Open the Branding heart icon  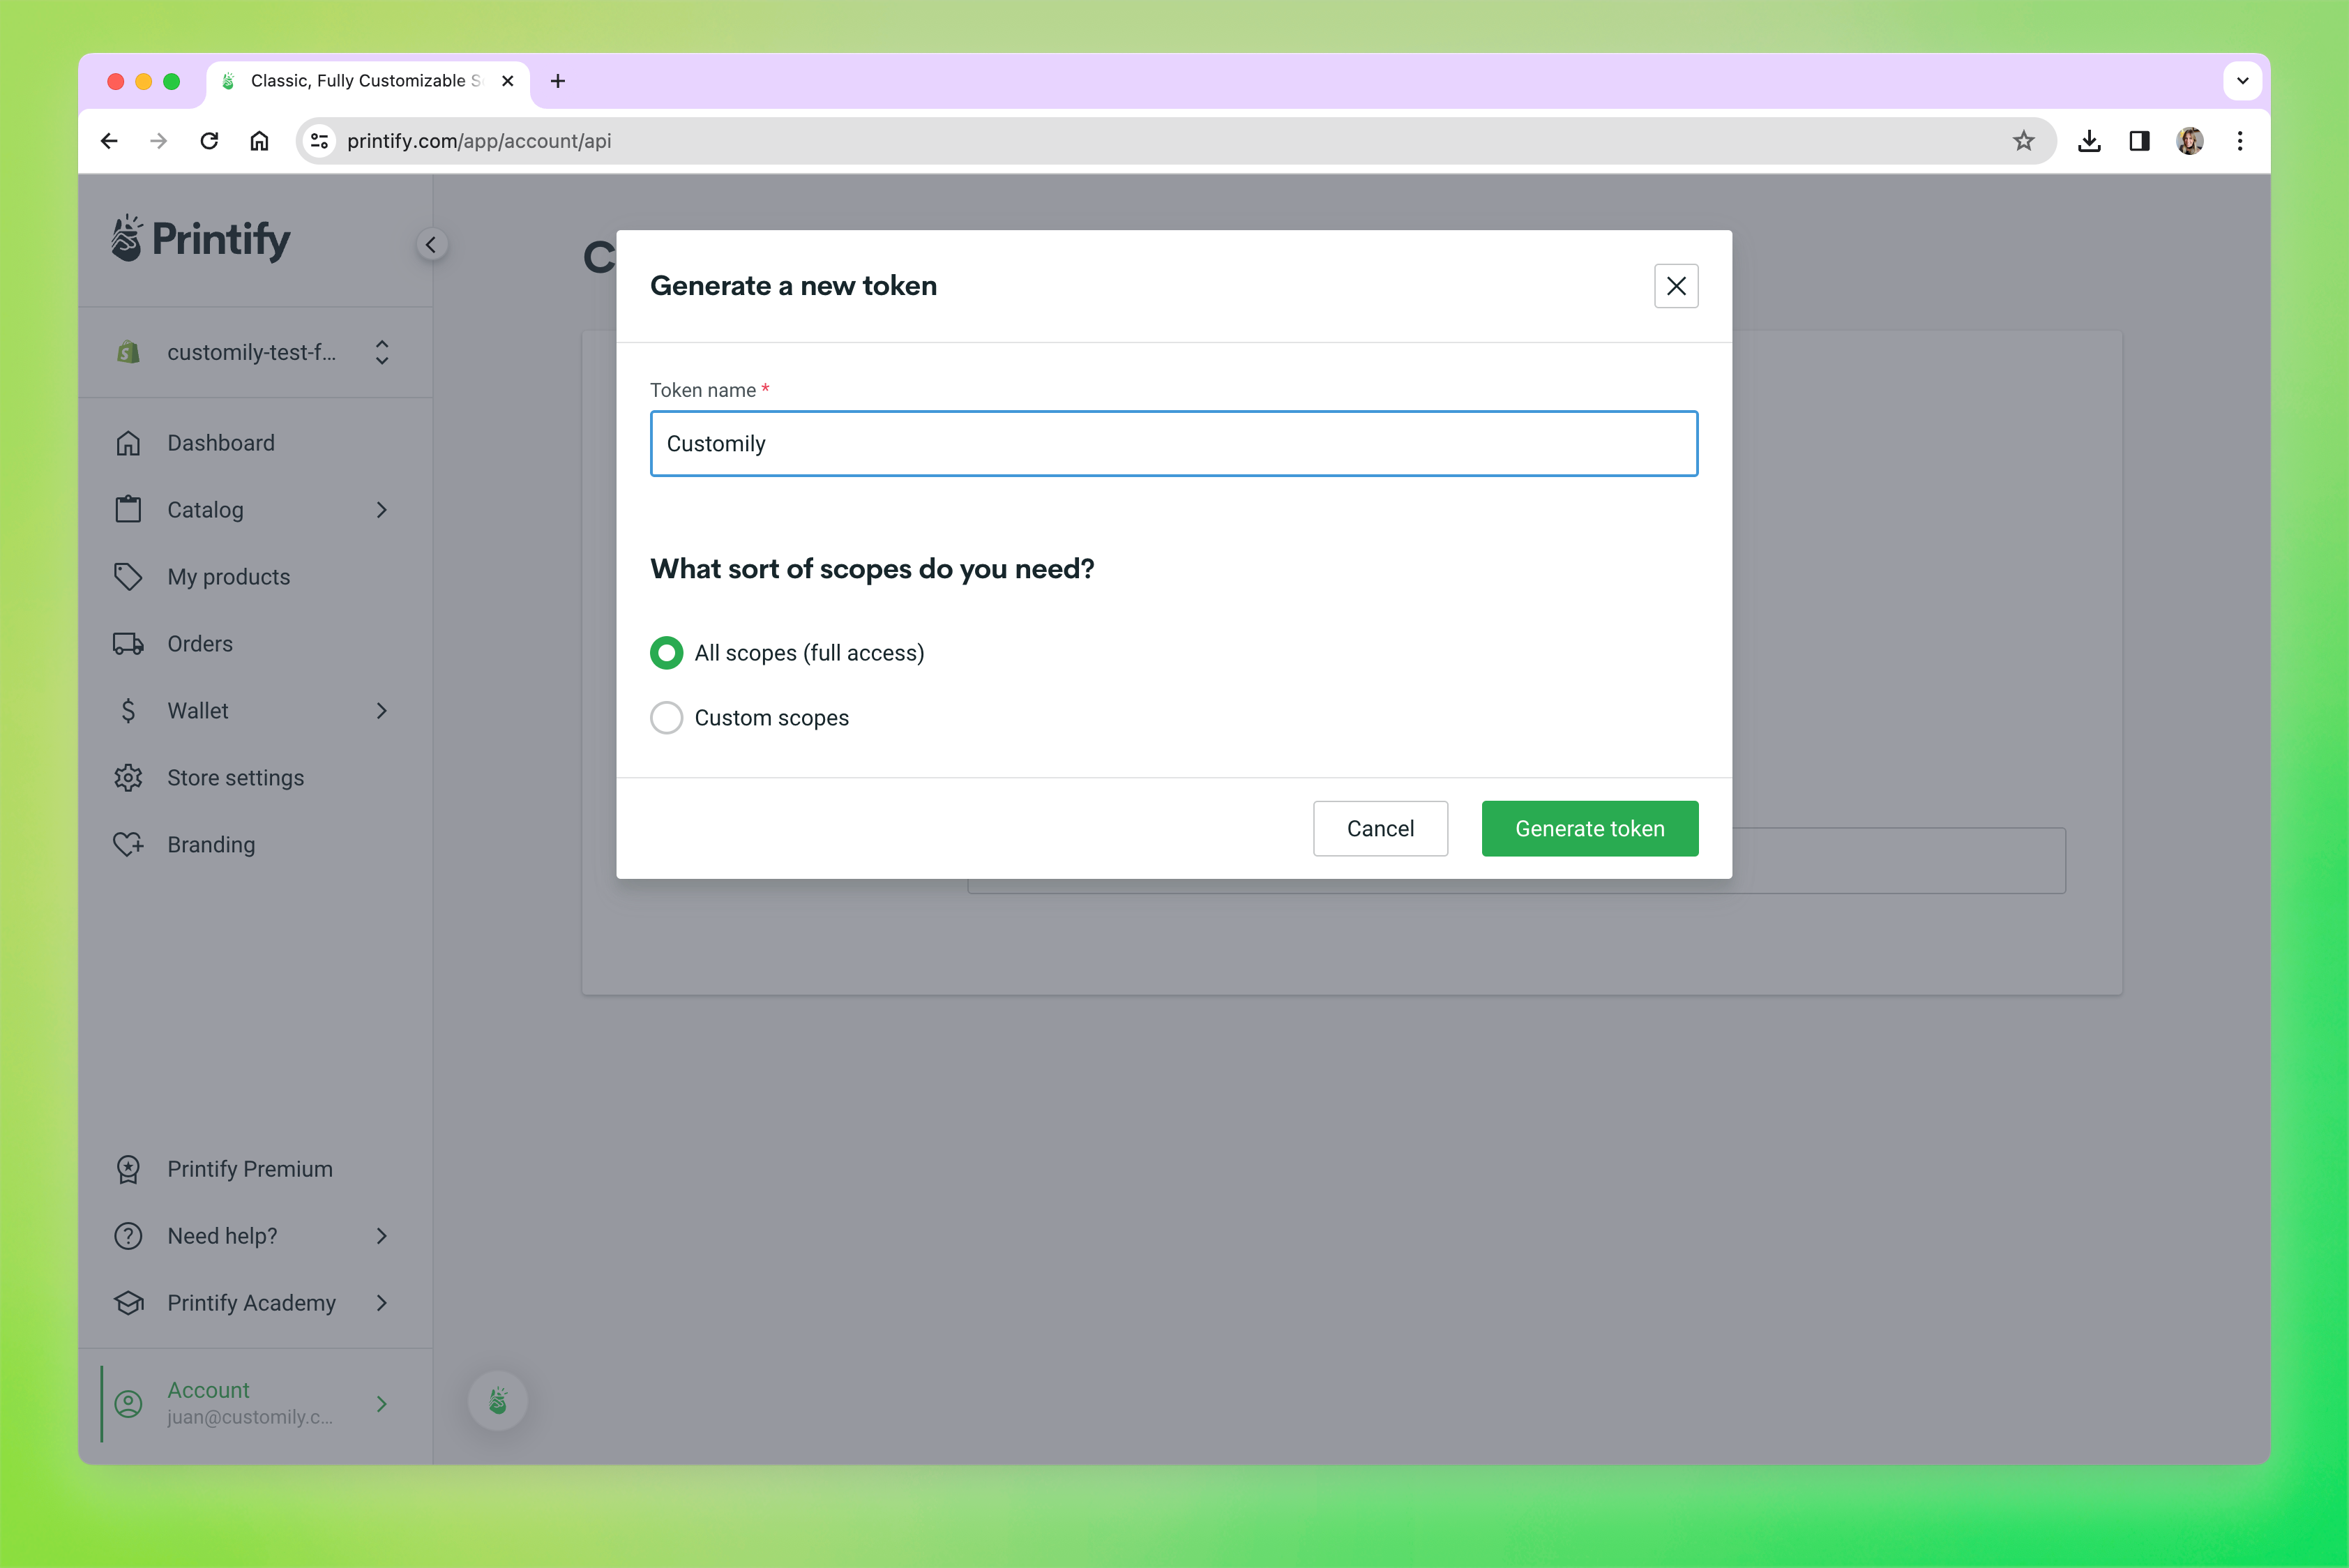click(x=128, y=845)
